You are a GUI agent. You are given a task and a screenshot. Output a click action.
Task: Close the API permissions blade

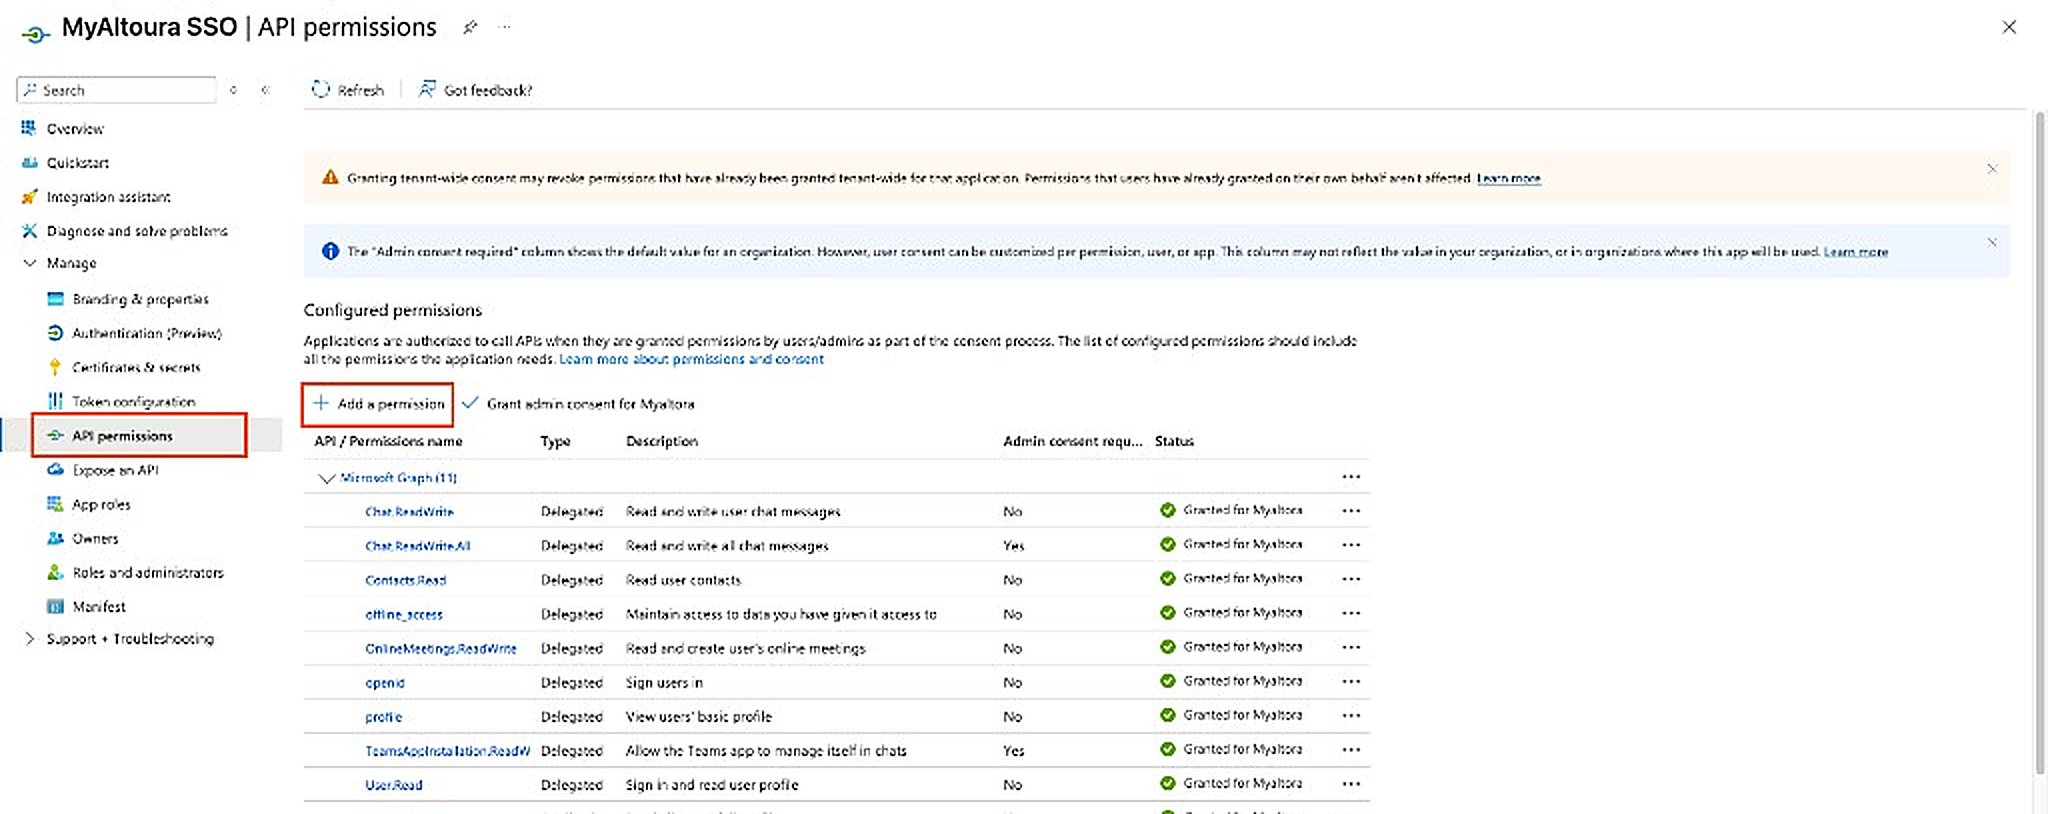[x=2009, y=27]
